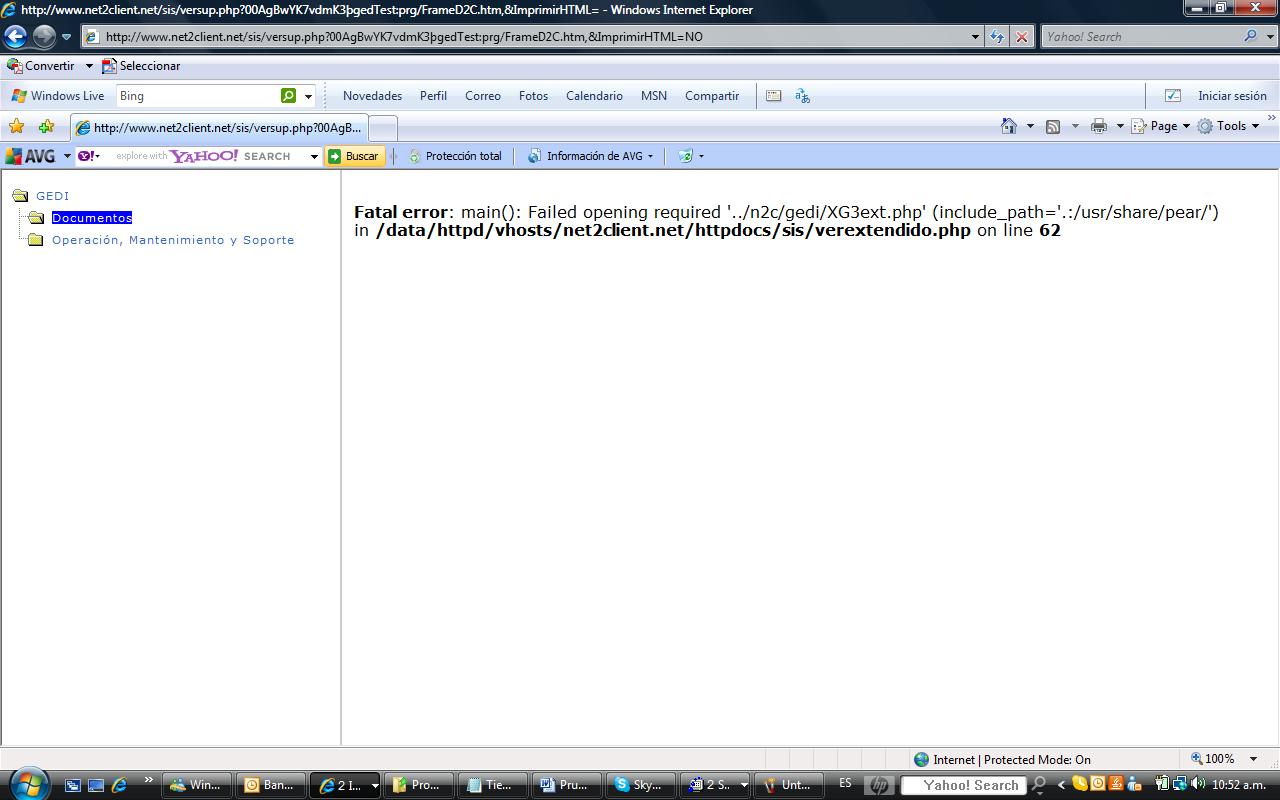Switch to Skype taskbar button
Viewport: 1280px width, 800px height.
coord(640,785)
